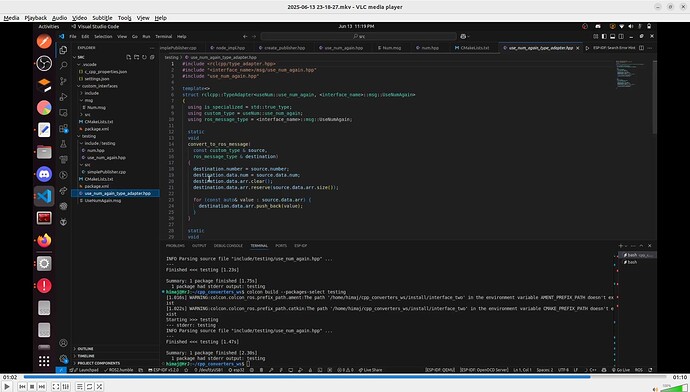This screenshot has height=392, width=690.
Task: Open the VLC Video menu
Action: point(79,18)
